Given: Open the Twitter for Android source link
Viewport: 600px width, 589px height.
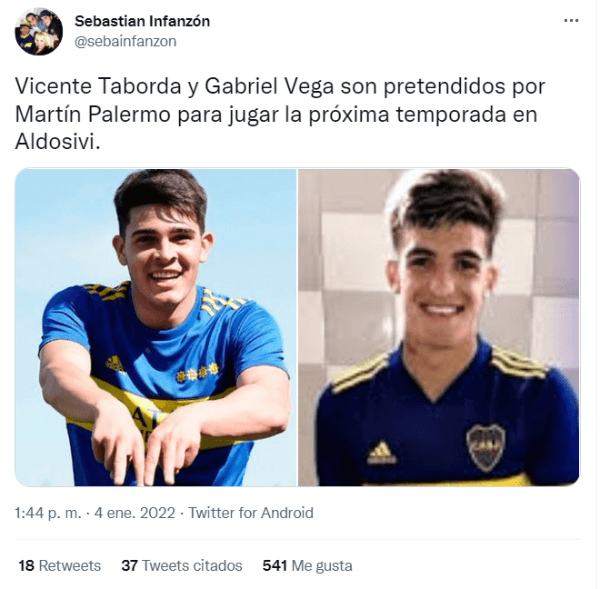Looking at the screenshot, I should pos(251,513).
